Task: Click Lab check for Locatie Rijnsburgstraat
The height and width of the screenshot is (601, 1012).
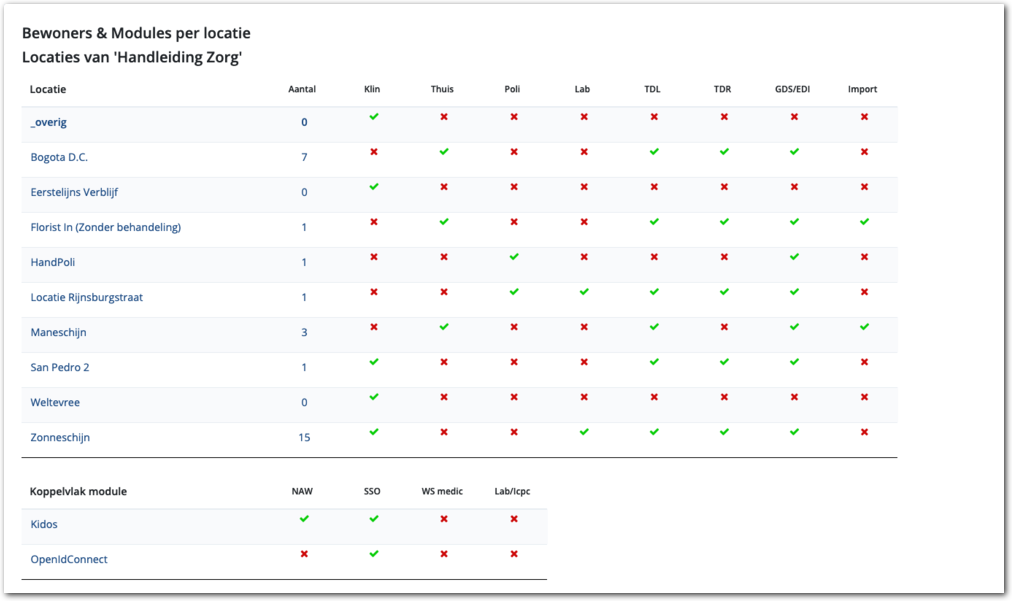Action: click(x=584, y=292)
